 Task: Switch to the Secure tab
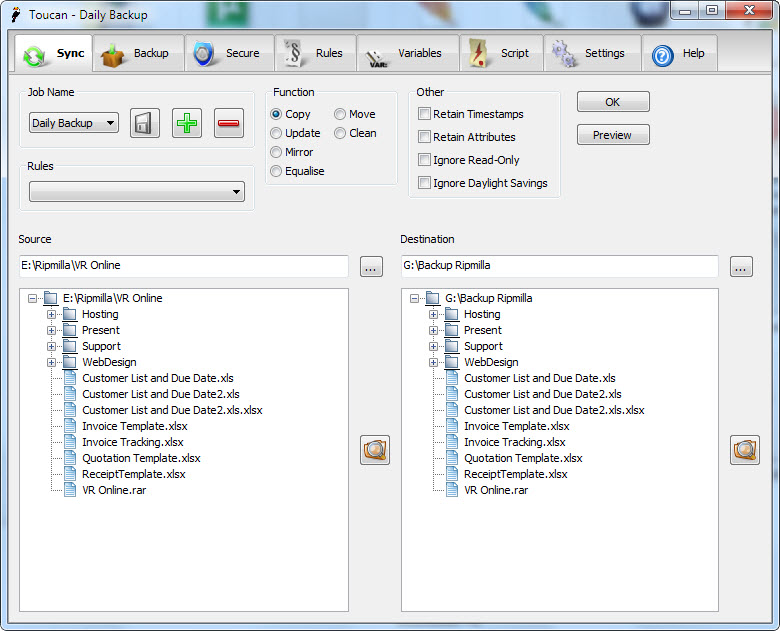pos(229,54)
